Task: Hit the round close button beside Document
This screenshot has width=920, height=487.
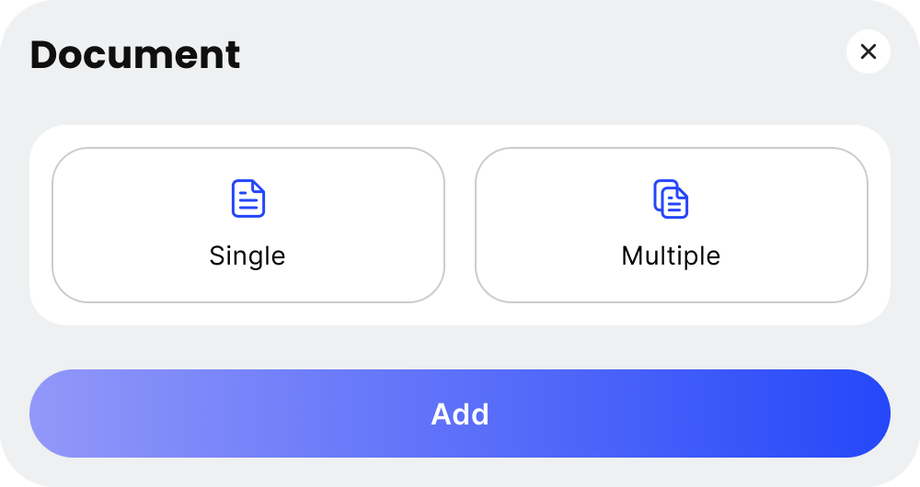Action: [x=868, y=52]
